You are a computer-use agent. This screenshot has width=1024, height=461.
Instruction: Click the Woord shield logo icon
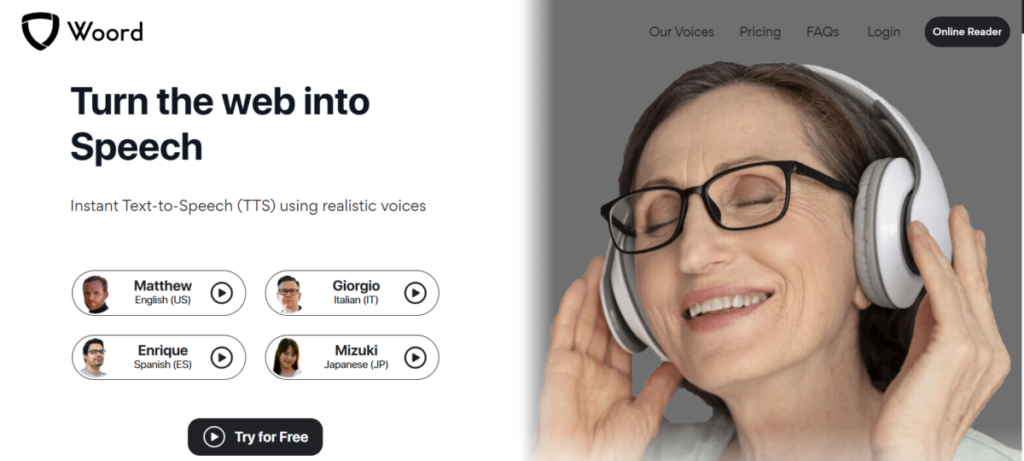tap(40, 31)
